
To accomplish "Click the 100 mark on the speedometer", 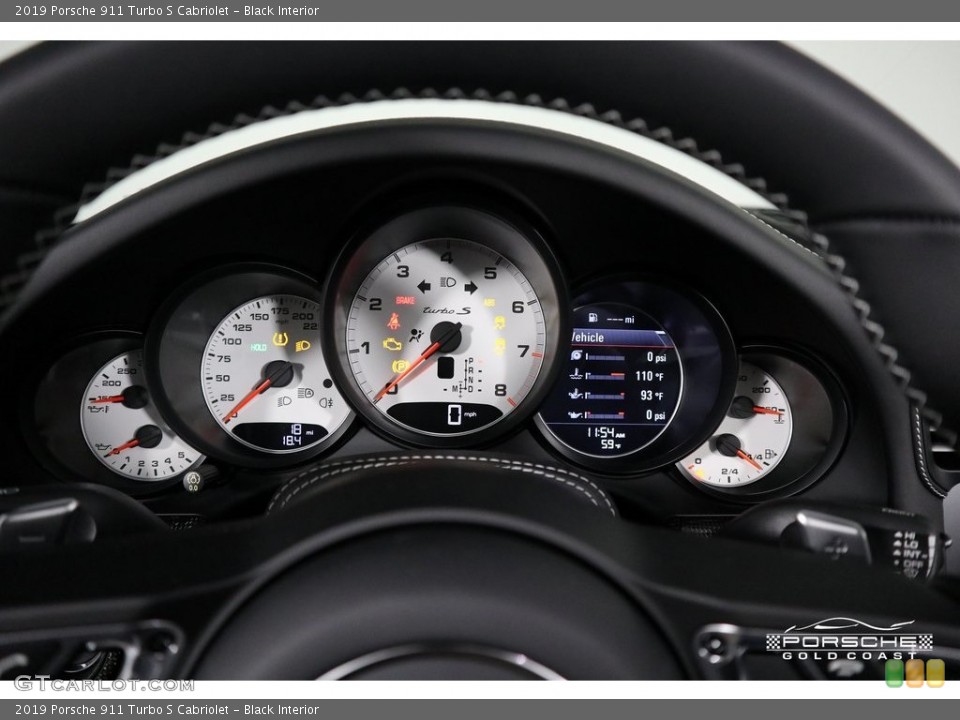I will tap(232, 341).
